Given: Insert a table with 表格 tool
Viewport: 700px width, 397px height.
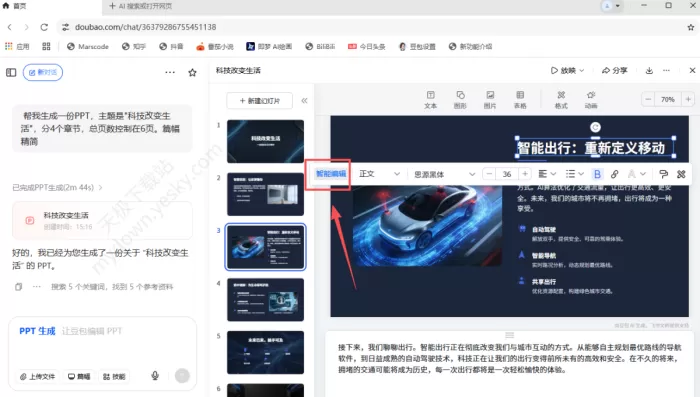Looking at the screenshot, I should click(x=520, y=100).
